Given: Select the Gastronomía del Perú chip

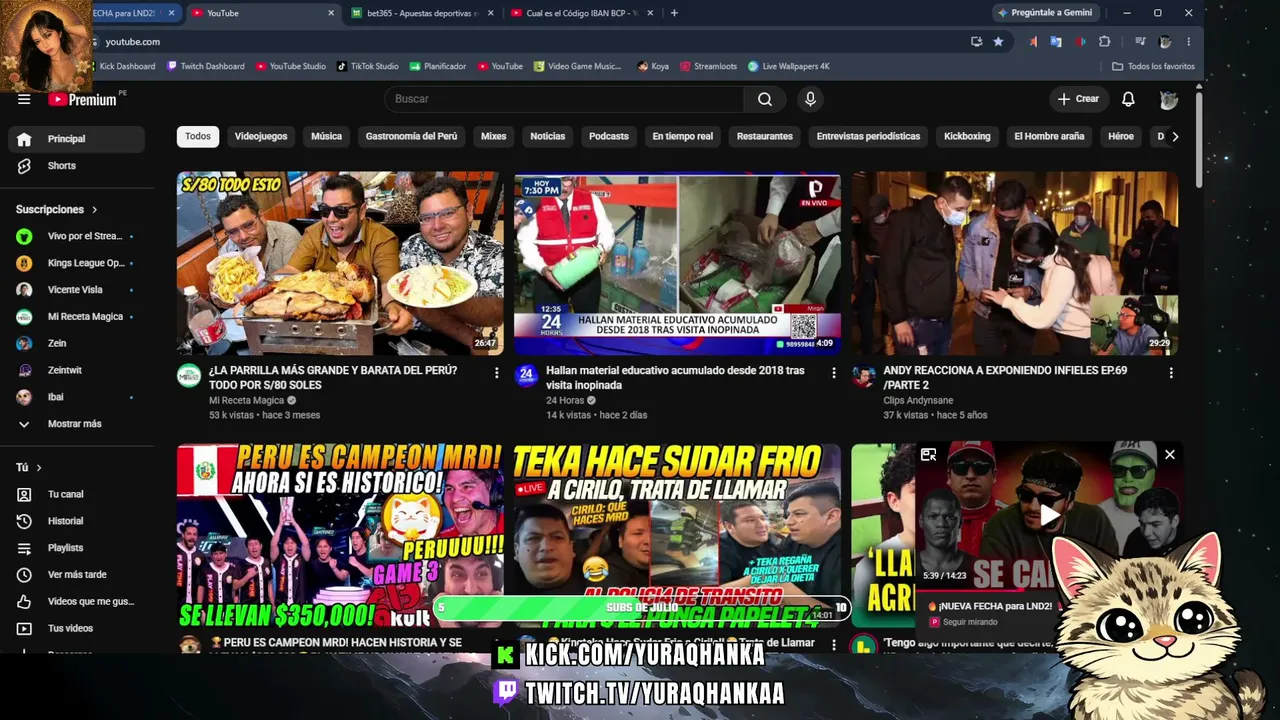Looking at the screenshot, I should point(411,137).
